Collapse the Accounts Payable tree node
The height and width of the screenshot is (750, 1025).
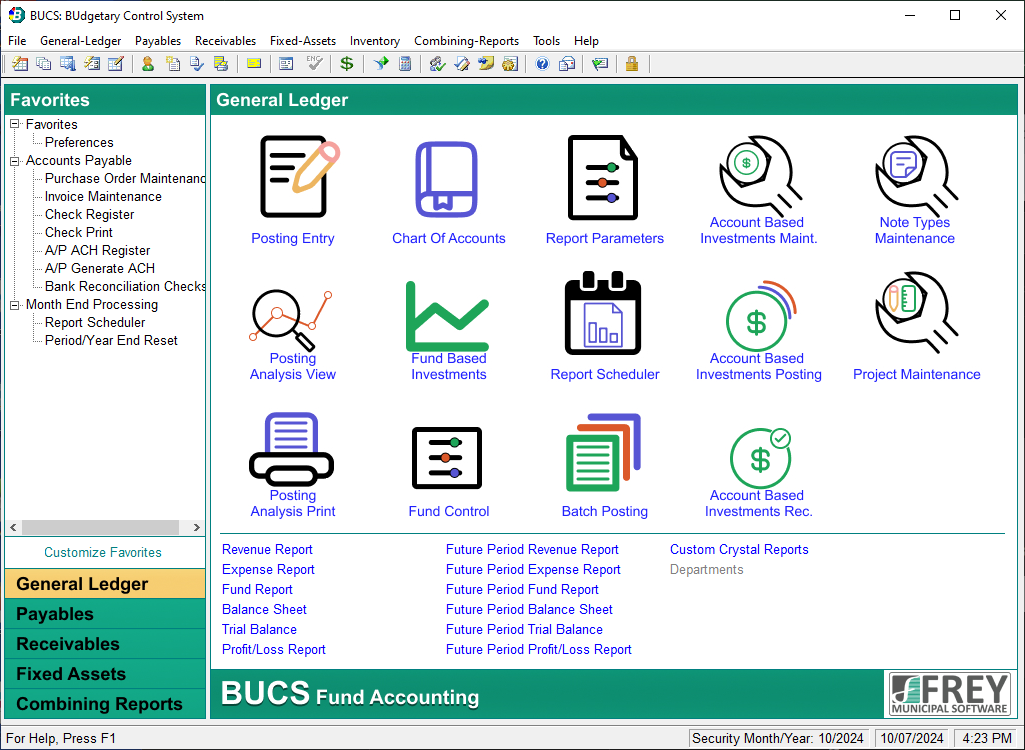tap(14, 161)
